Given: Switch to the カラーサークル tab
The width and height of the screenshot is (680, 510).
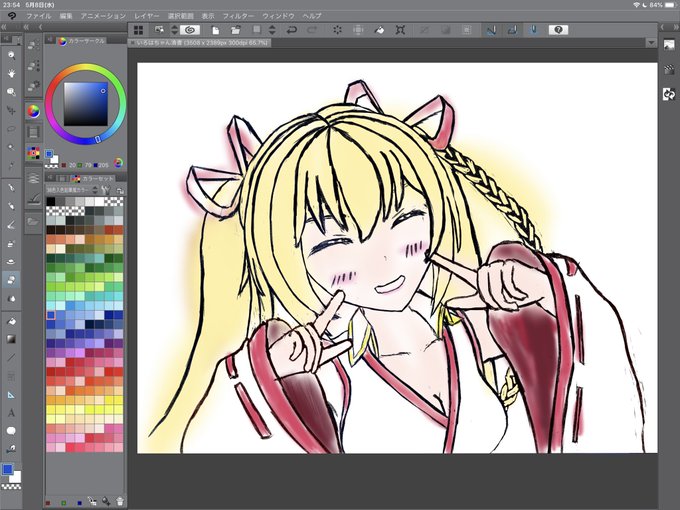Looking at the screenshot, I should coord(82,41).
